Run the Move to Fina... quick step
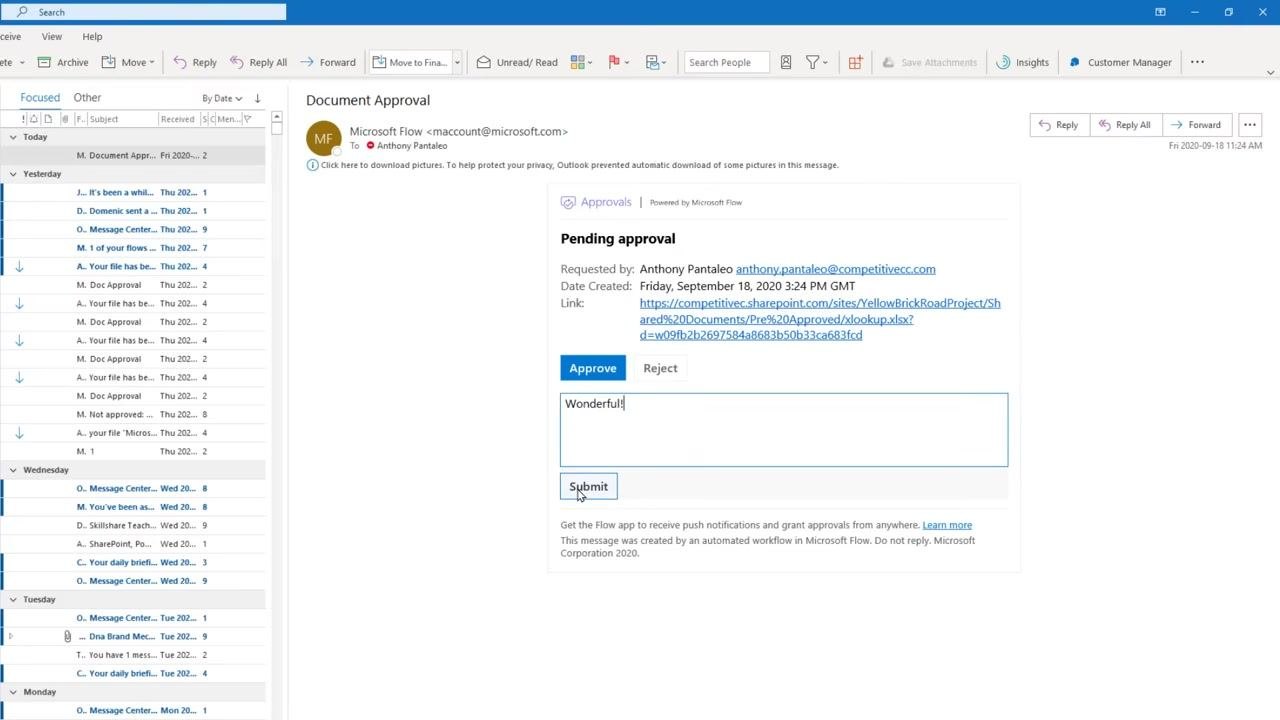 click(410, 62)
